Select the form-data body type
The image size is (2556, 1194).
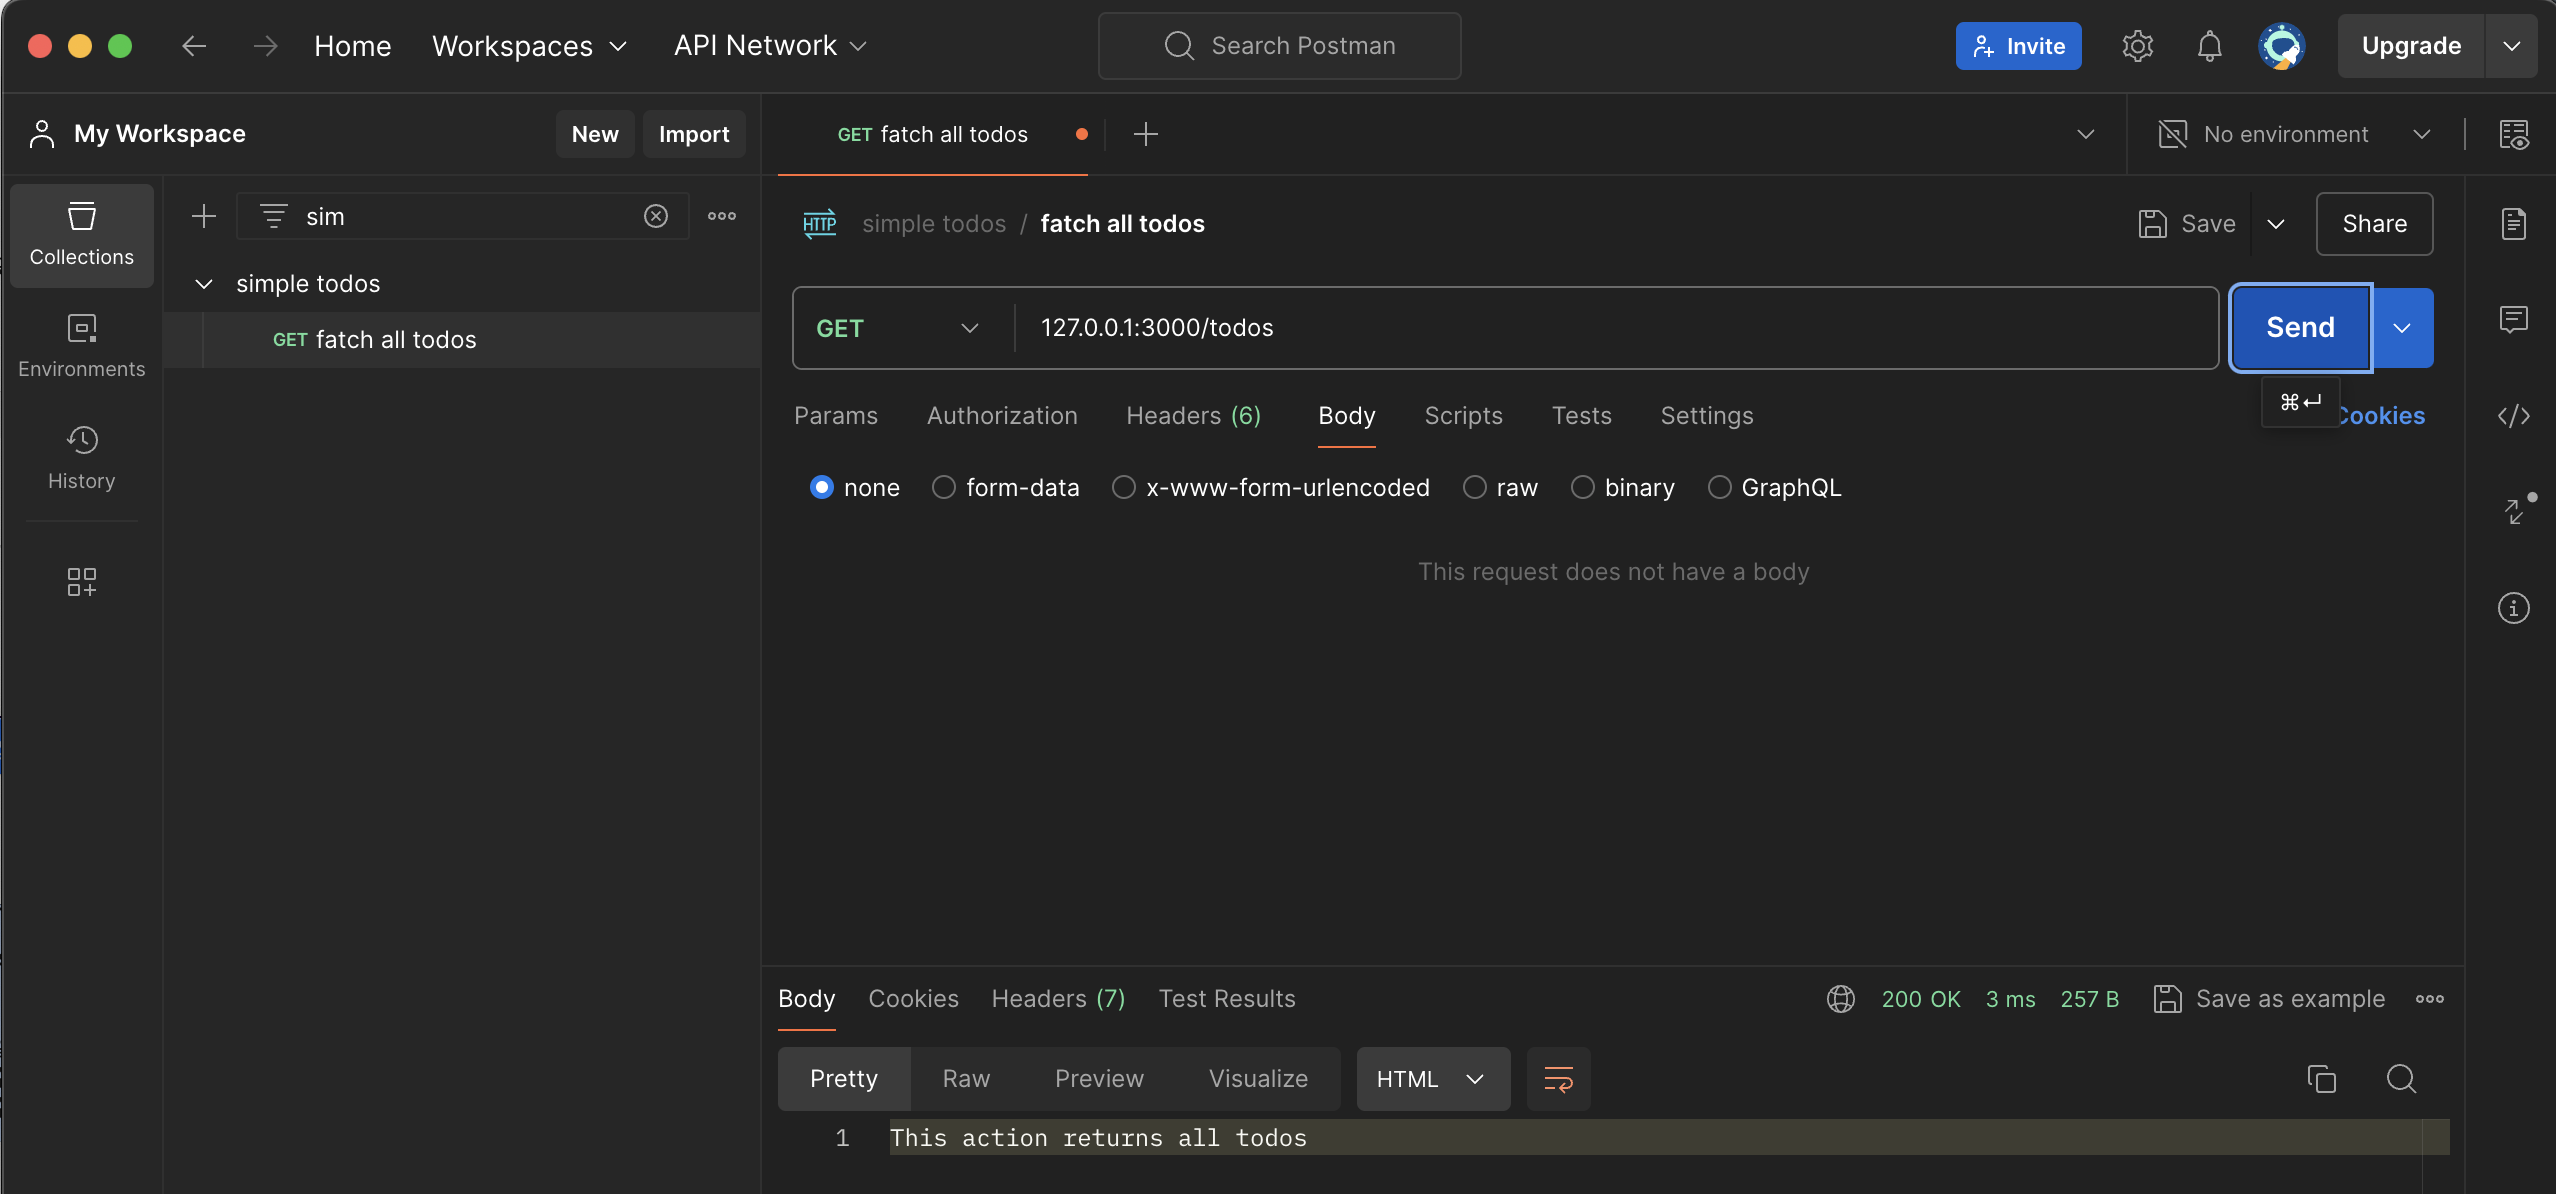(x=944, y=487)
